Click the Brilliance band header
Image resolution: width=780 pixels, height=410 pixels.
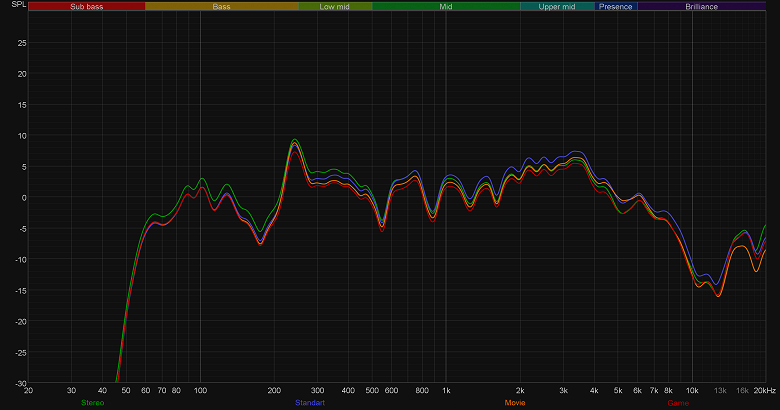pos(701,6)
